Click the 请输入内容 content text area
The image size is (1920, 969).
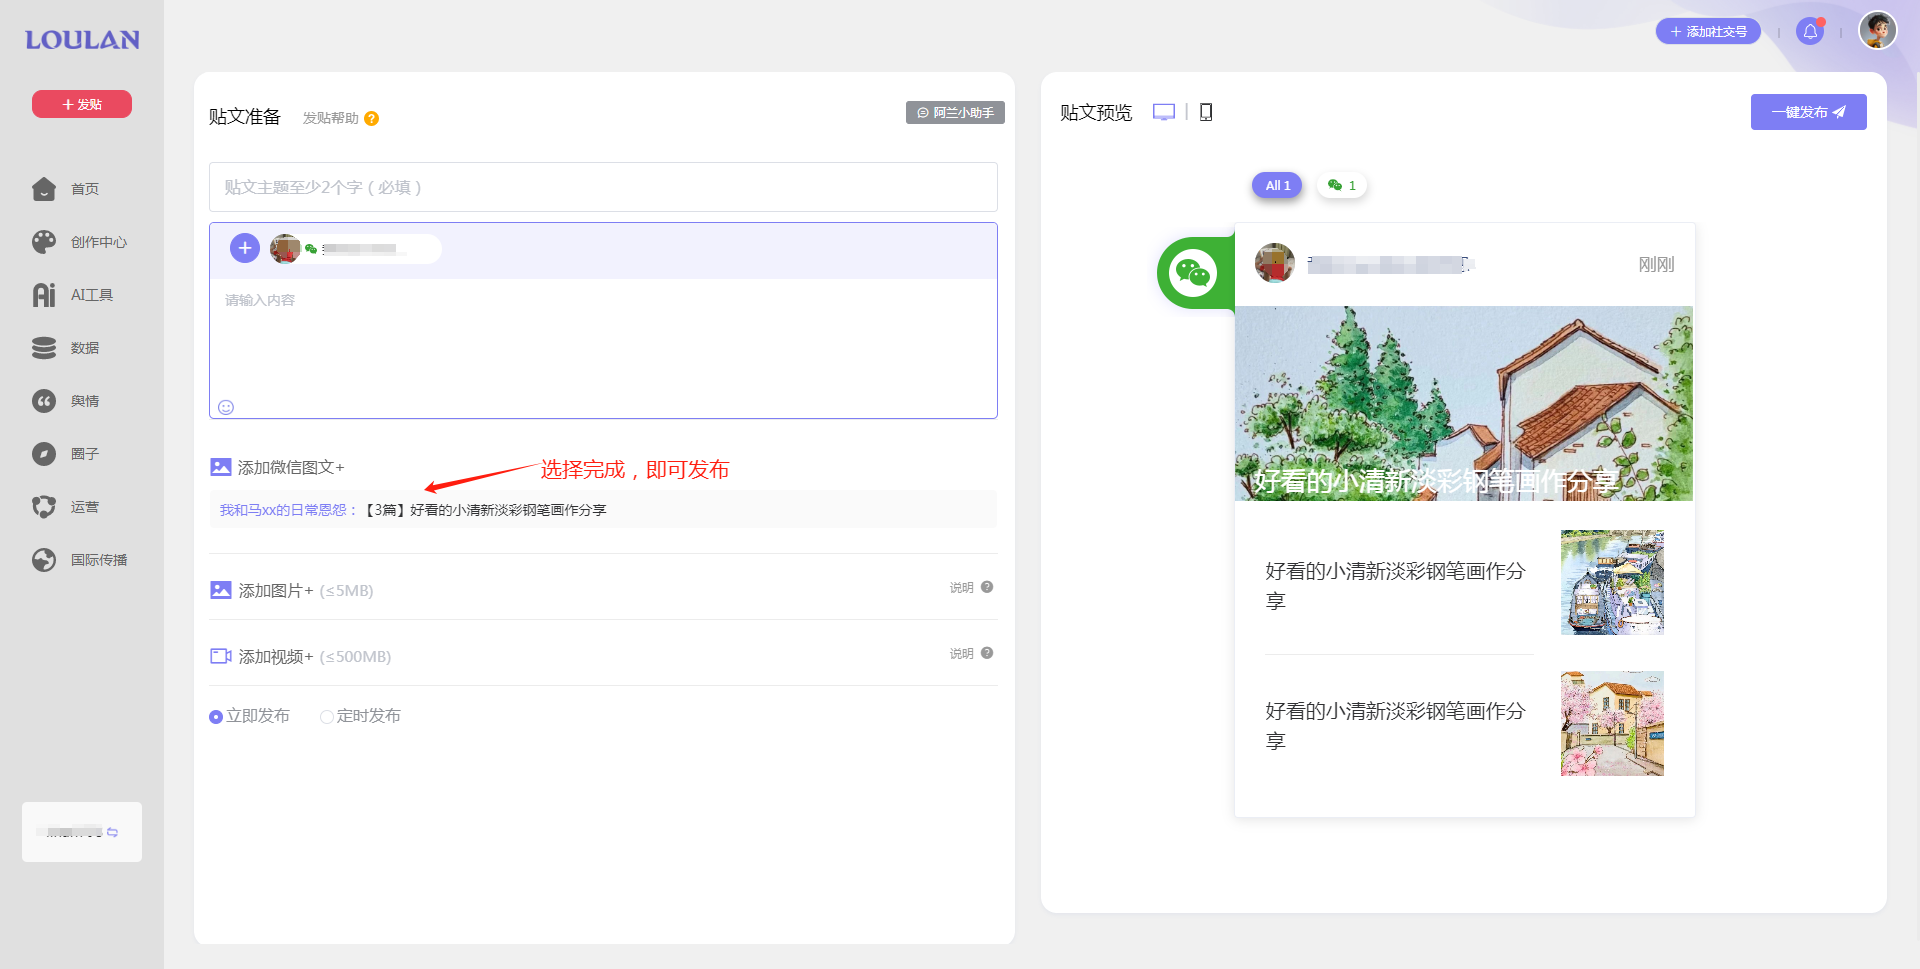pyautogui.click(x=603, y=338)
